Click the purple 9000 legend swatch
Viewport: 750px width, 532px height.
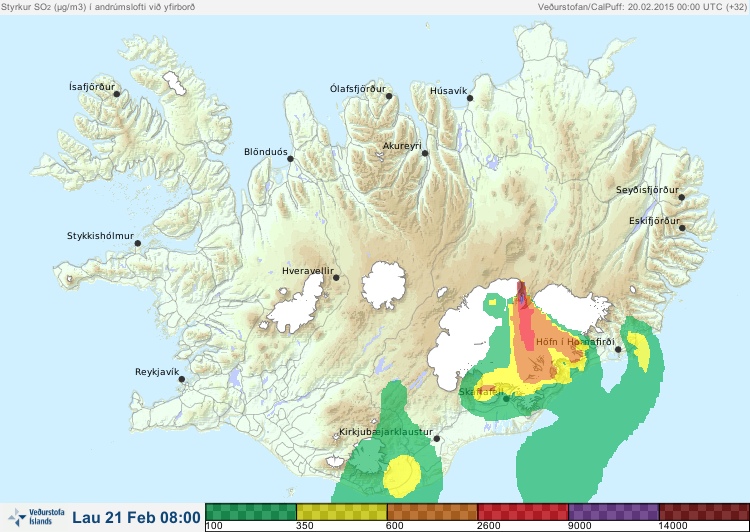[614, 512]
